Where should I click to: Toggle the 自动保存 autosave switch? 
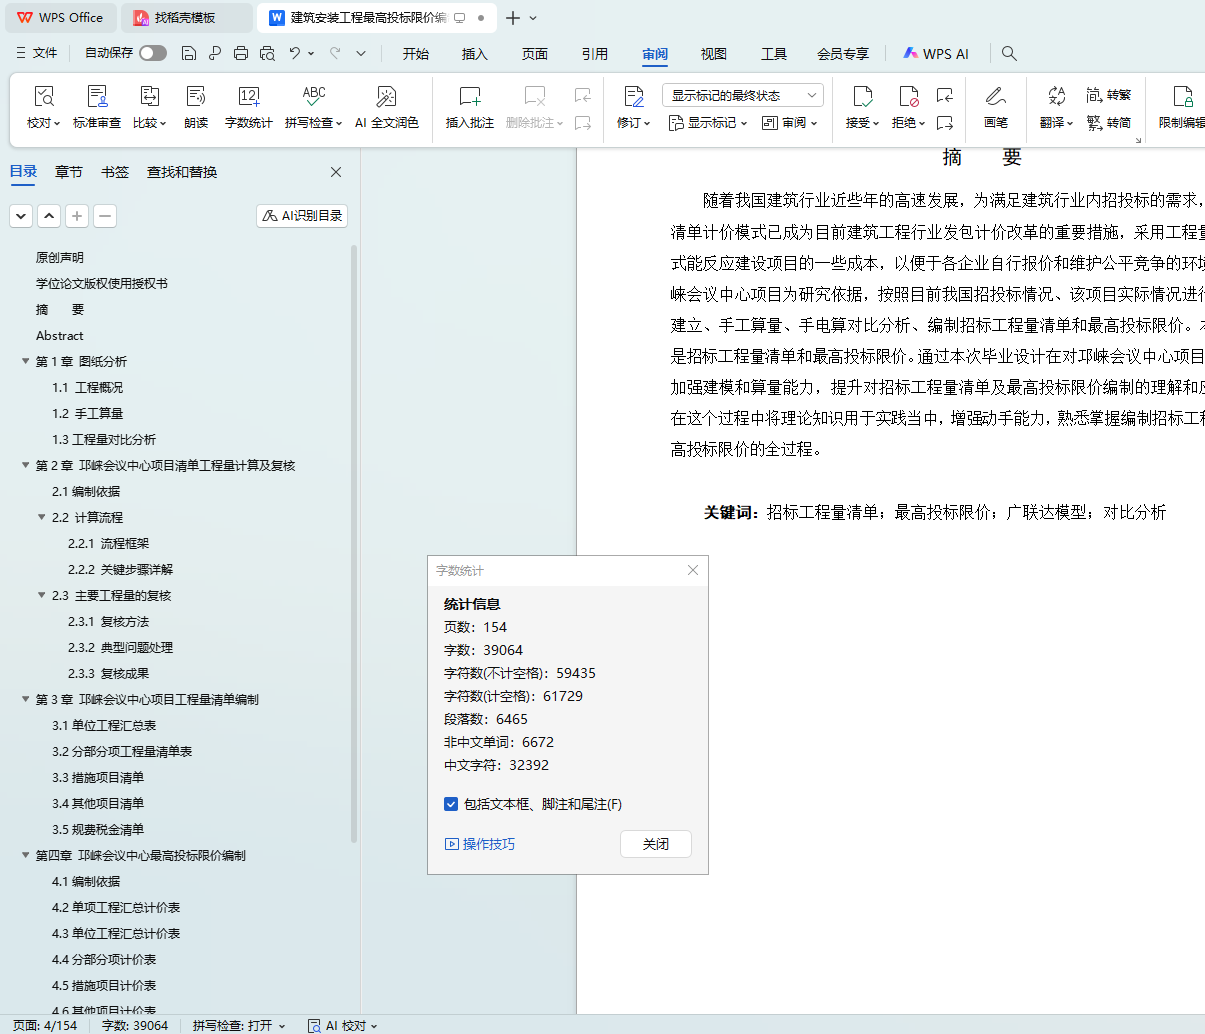[153, 53]
